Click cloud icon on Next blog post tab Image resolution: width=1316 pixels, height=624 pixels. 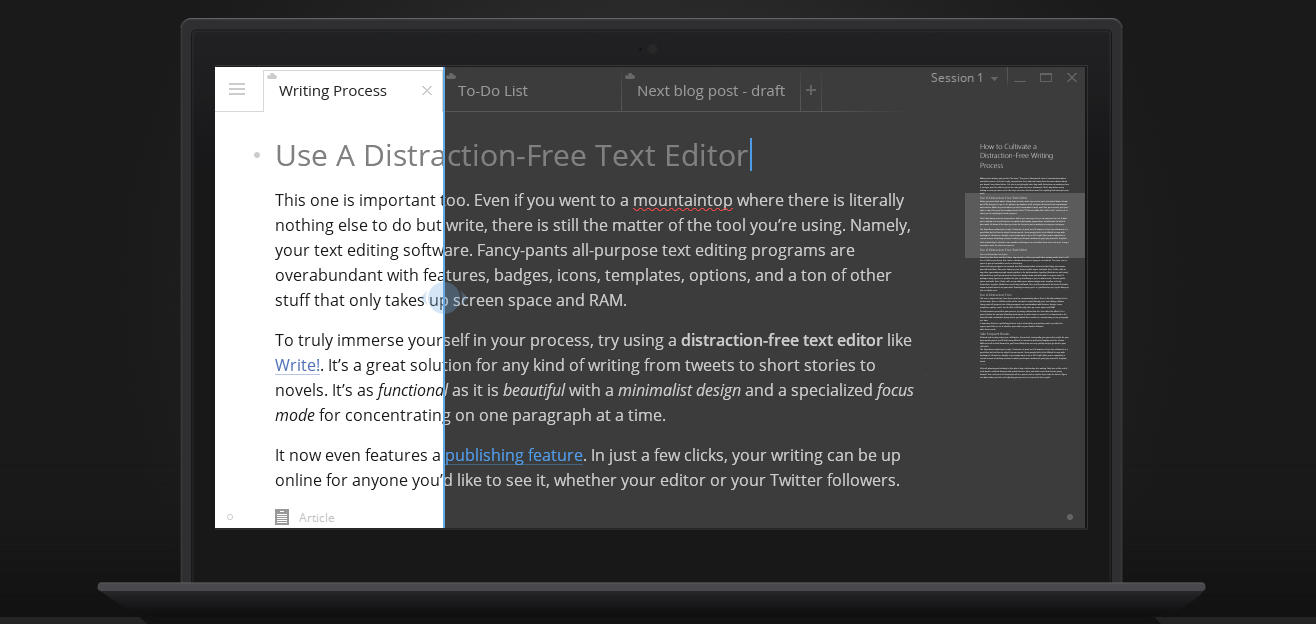click(x=630, y=76)
